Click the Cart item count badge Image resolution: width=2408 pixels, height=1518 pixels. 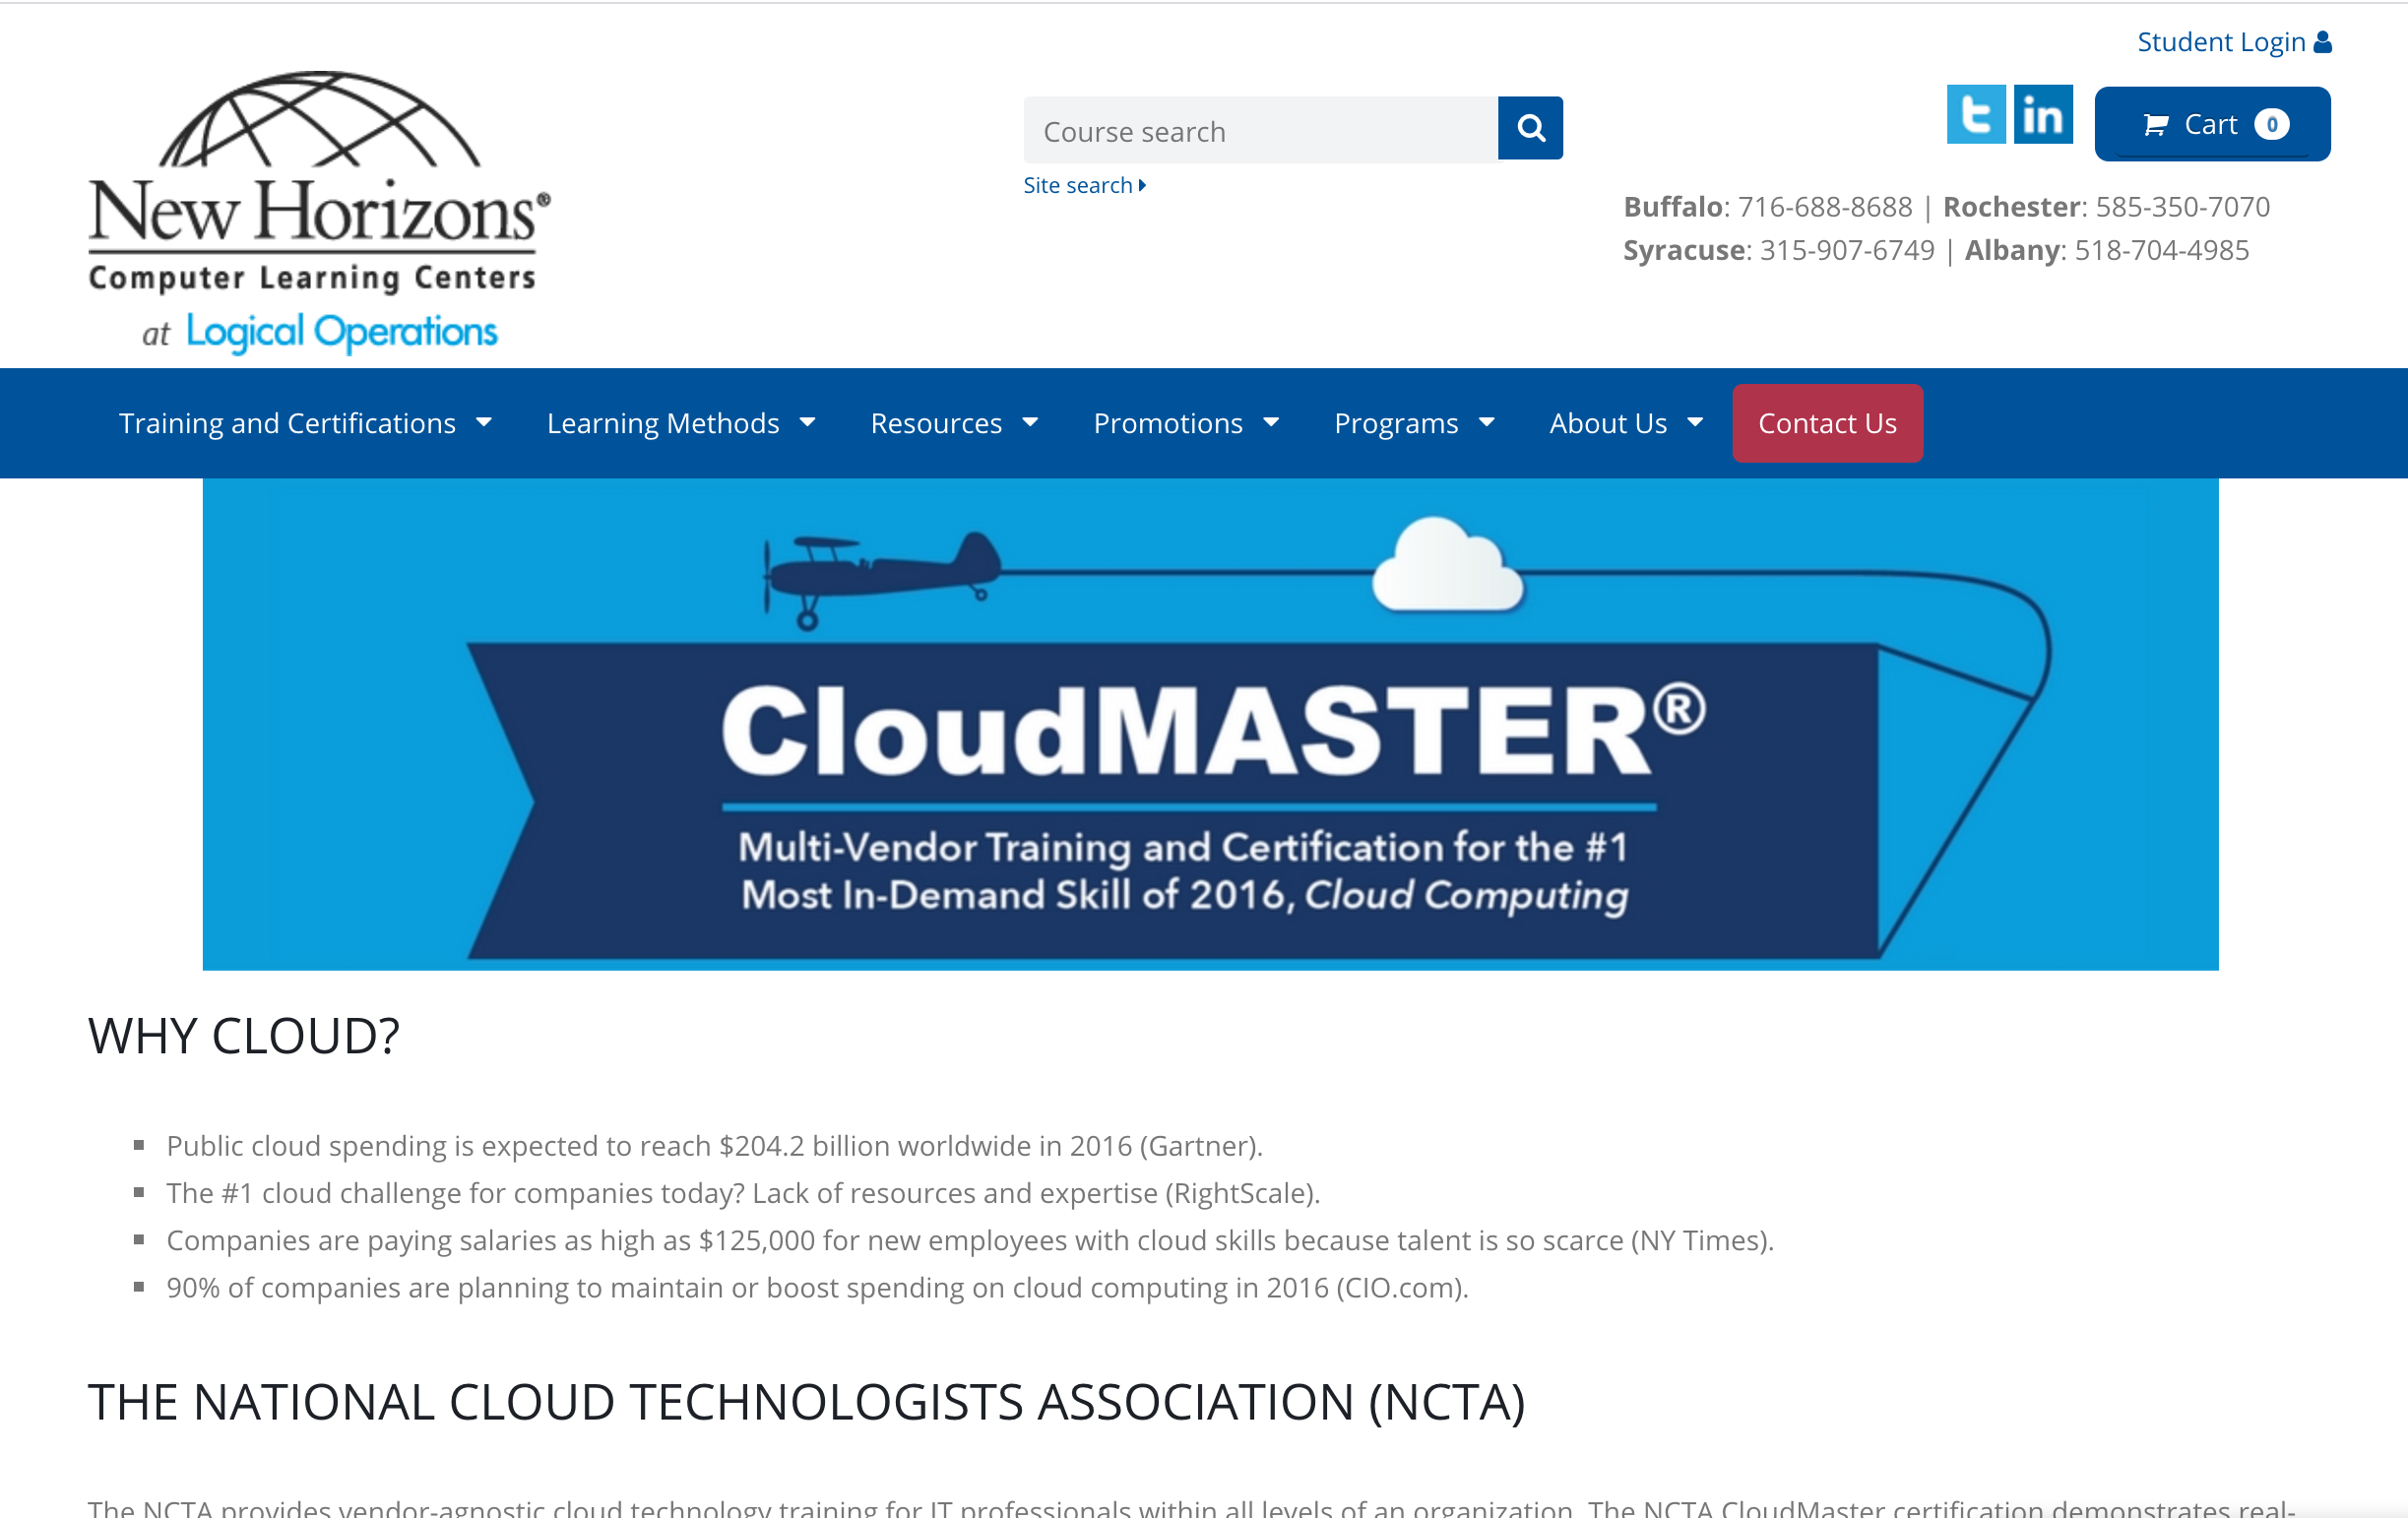tap(2272, 124)
